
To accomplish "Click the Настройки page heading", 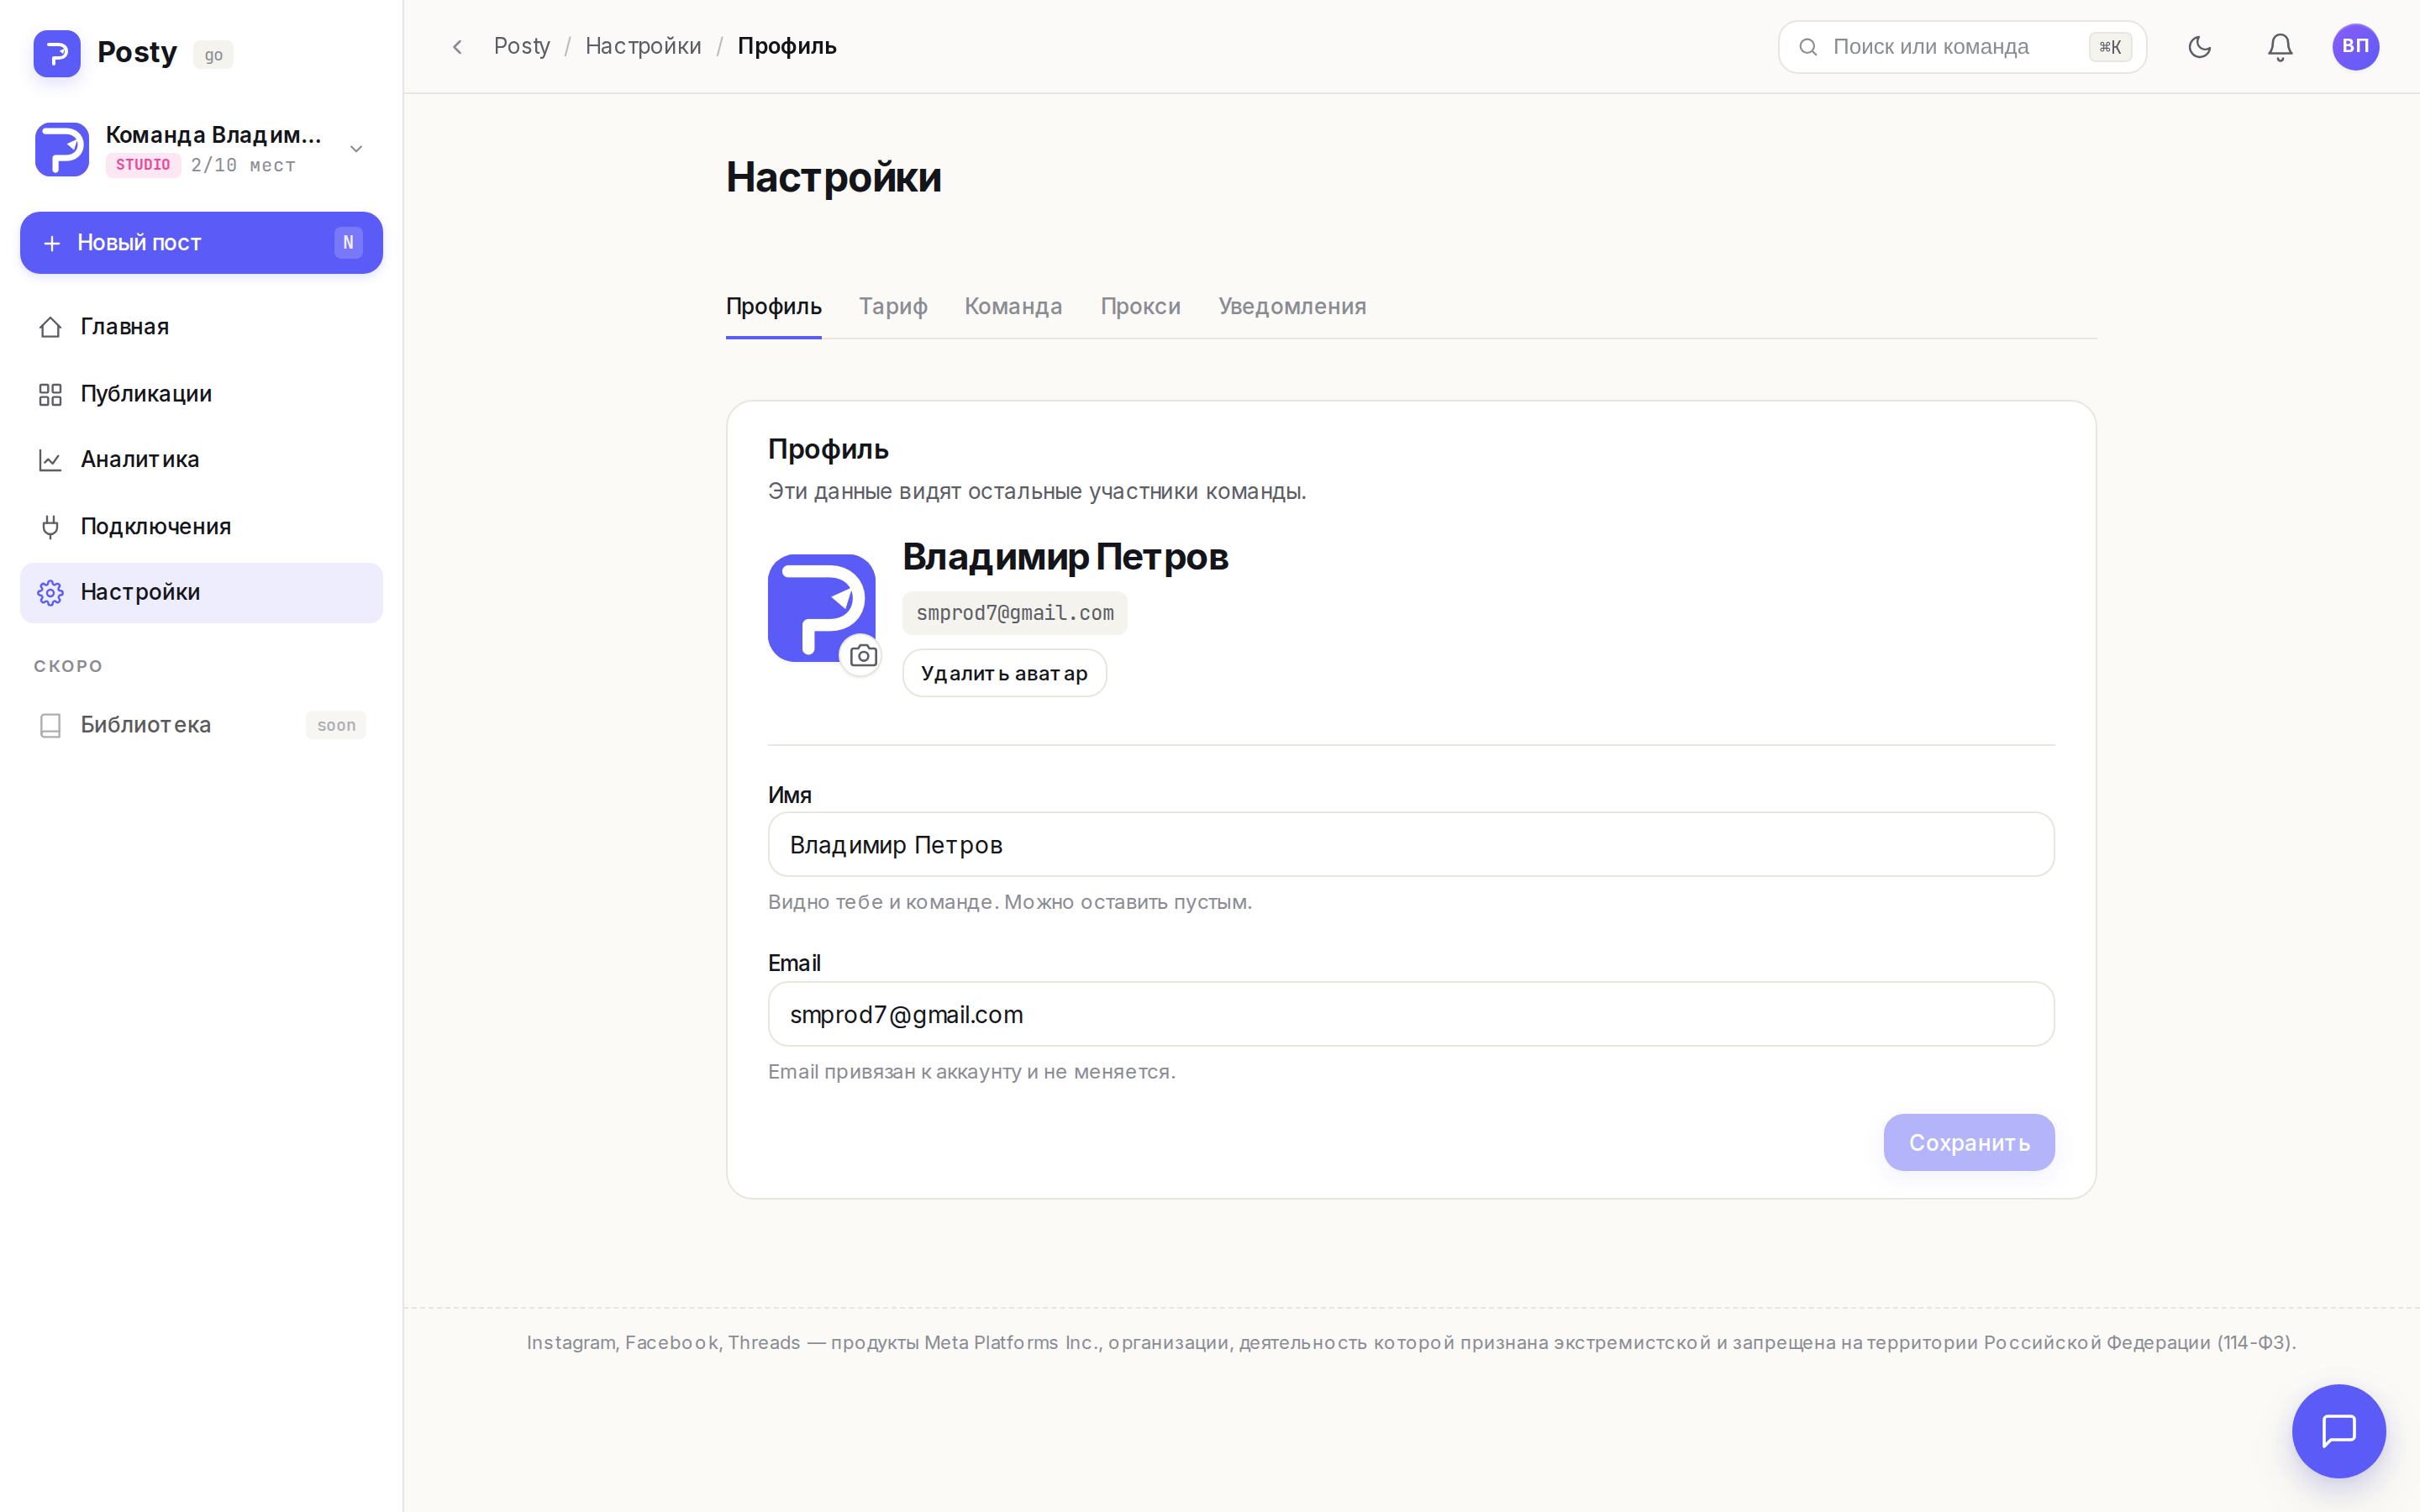I will [834, 177].
